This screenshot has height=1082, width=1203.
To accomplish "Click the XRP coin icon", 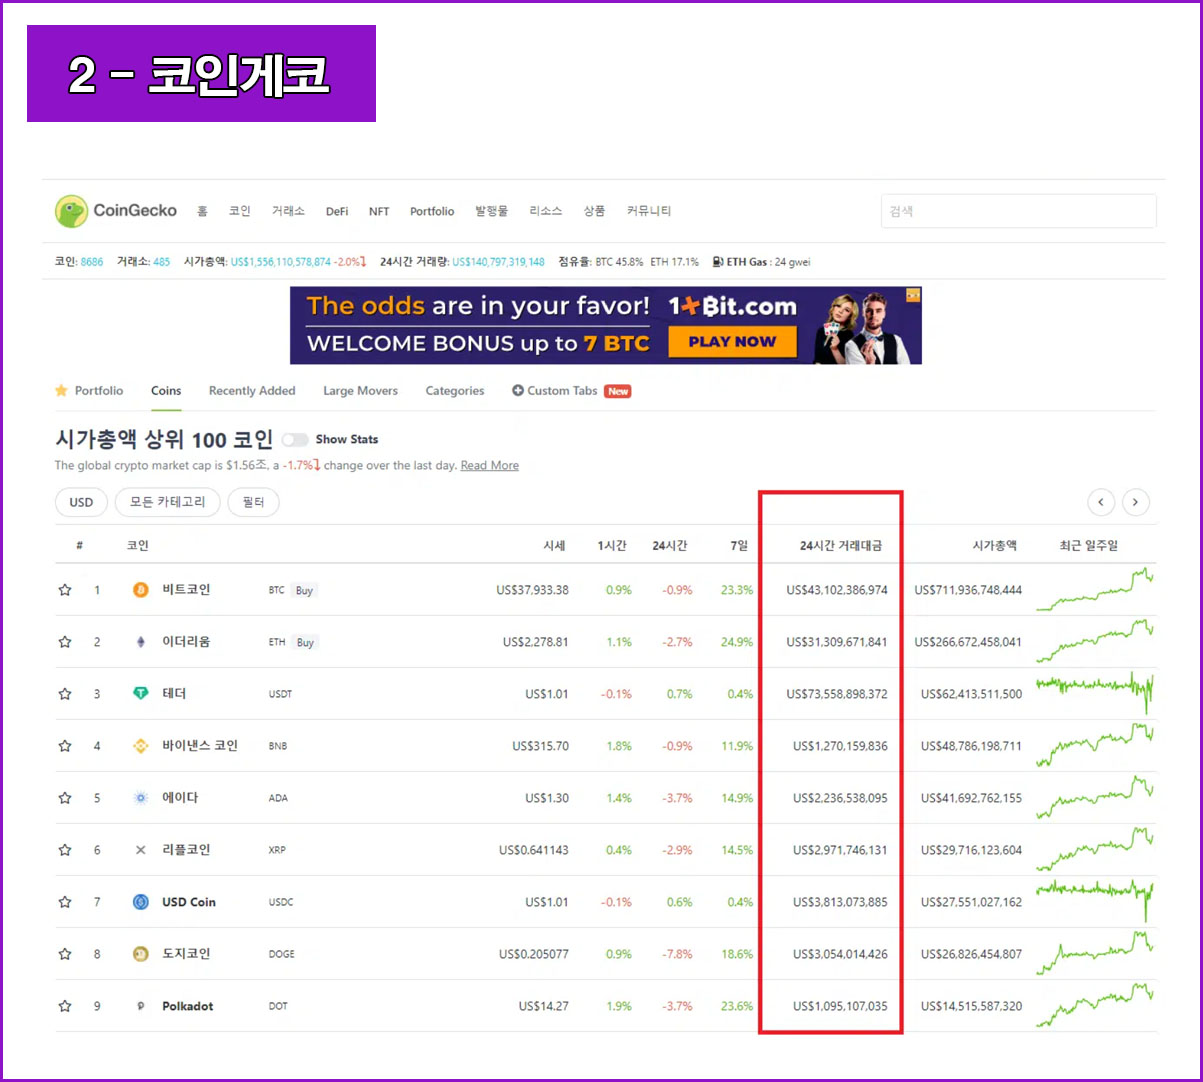I will pos(141,850).
